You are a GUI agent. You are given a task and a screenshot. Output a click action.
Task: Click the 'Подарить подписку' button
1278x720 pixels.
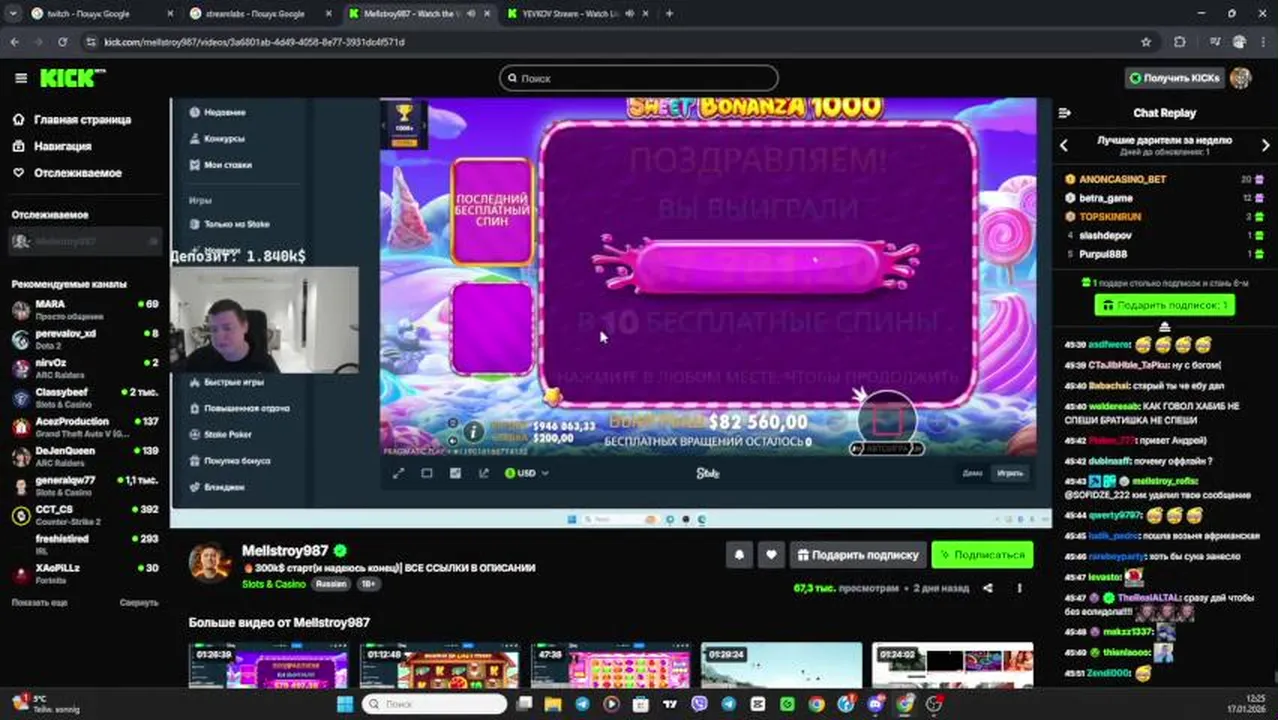click(x=858, y=555)
